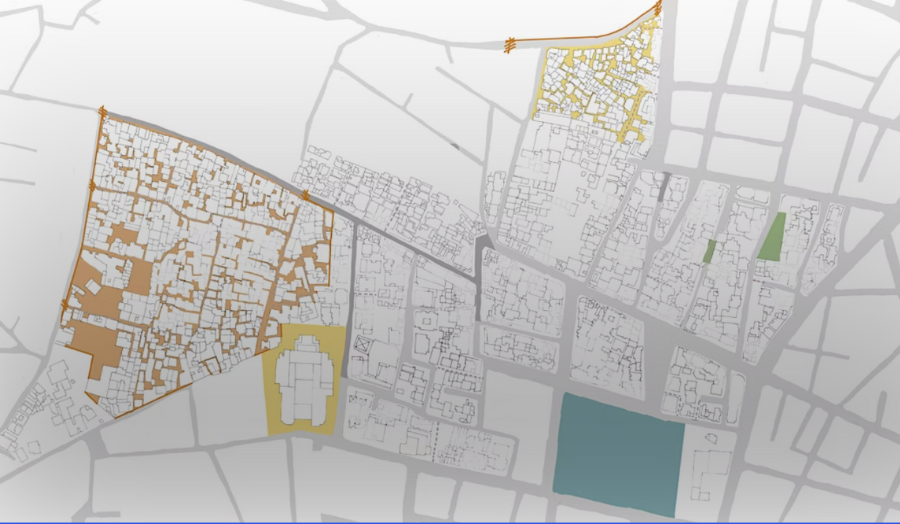Viewport: 900px width, 524px height.
Task: Select the short dark grey street above green patches
Action: (x=665, y=185)
